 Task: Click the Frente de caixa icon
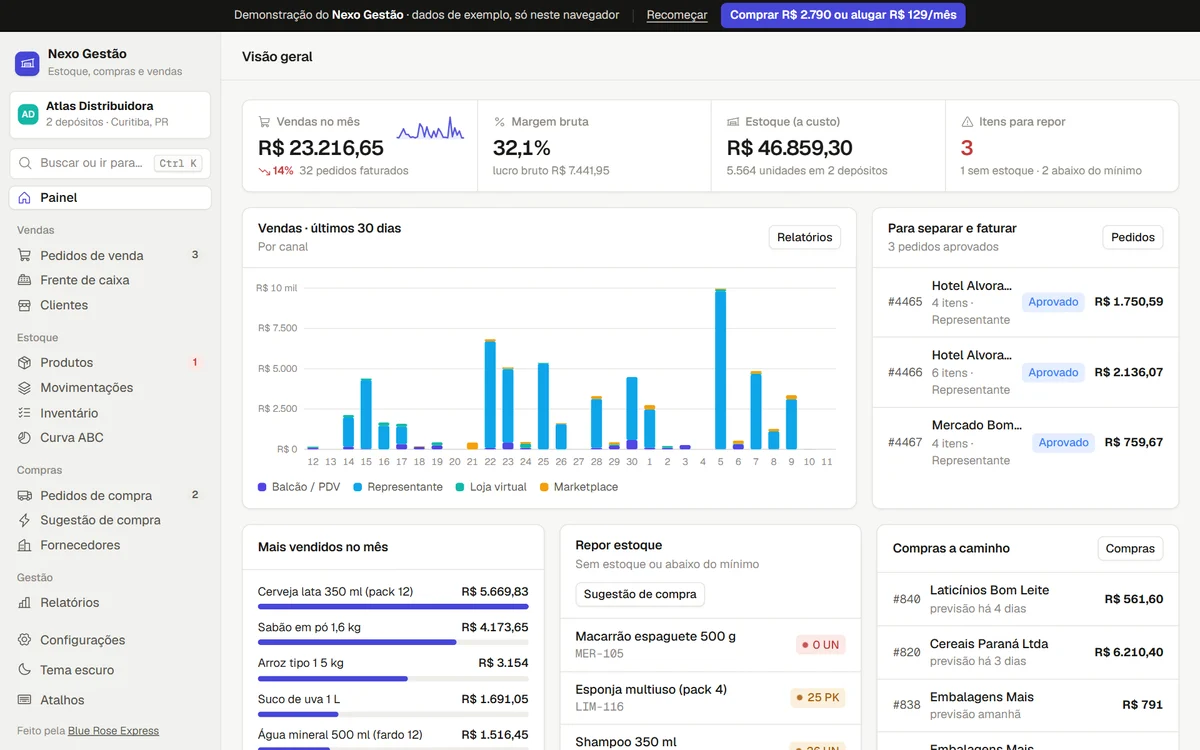click(x=25, y=280)
